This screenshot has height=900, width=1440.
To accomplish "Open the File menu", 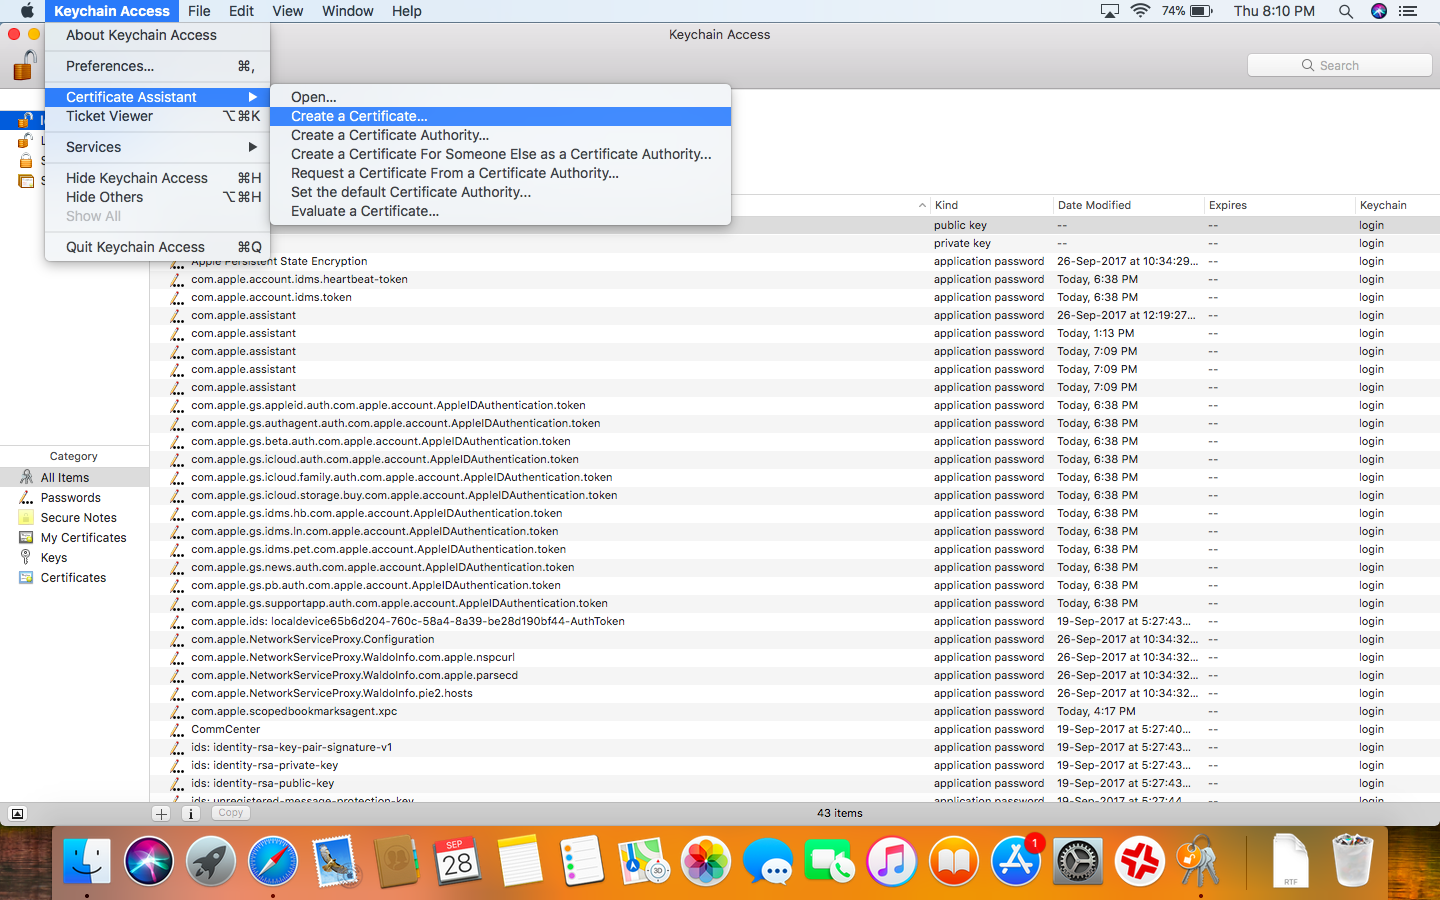I will pos(199,11).
